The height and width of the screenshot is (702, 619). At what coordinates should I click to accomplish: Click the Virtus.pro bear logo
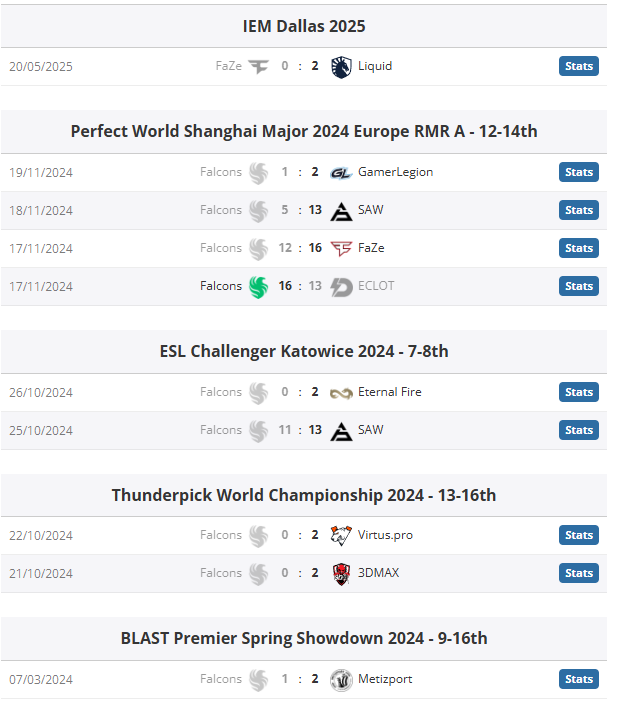tap(341, 535)
